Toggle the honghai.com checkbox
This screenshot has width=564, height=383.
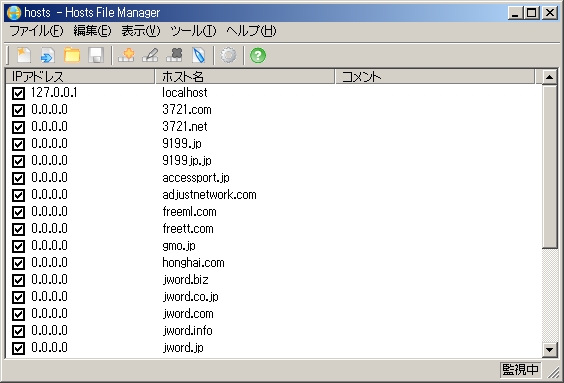[18, 263]
